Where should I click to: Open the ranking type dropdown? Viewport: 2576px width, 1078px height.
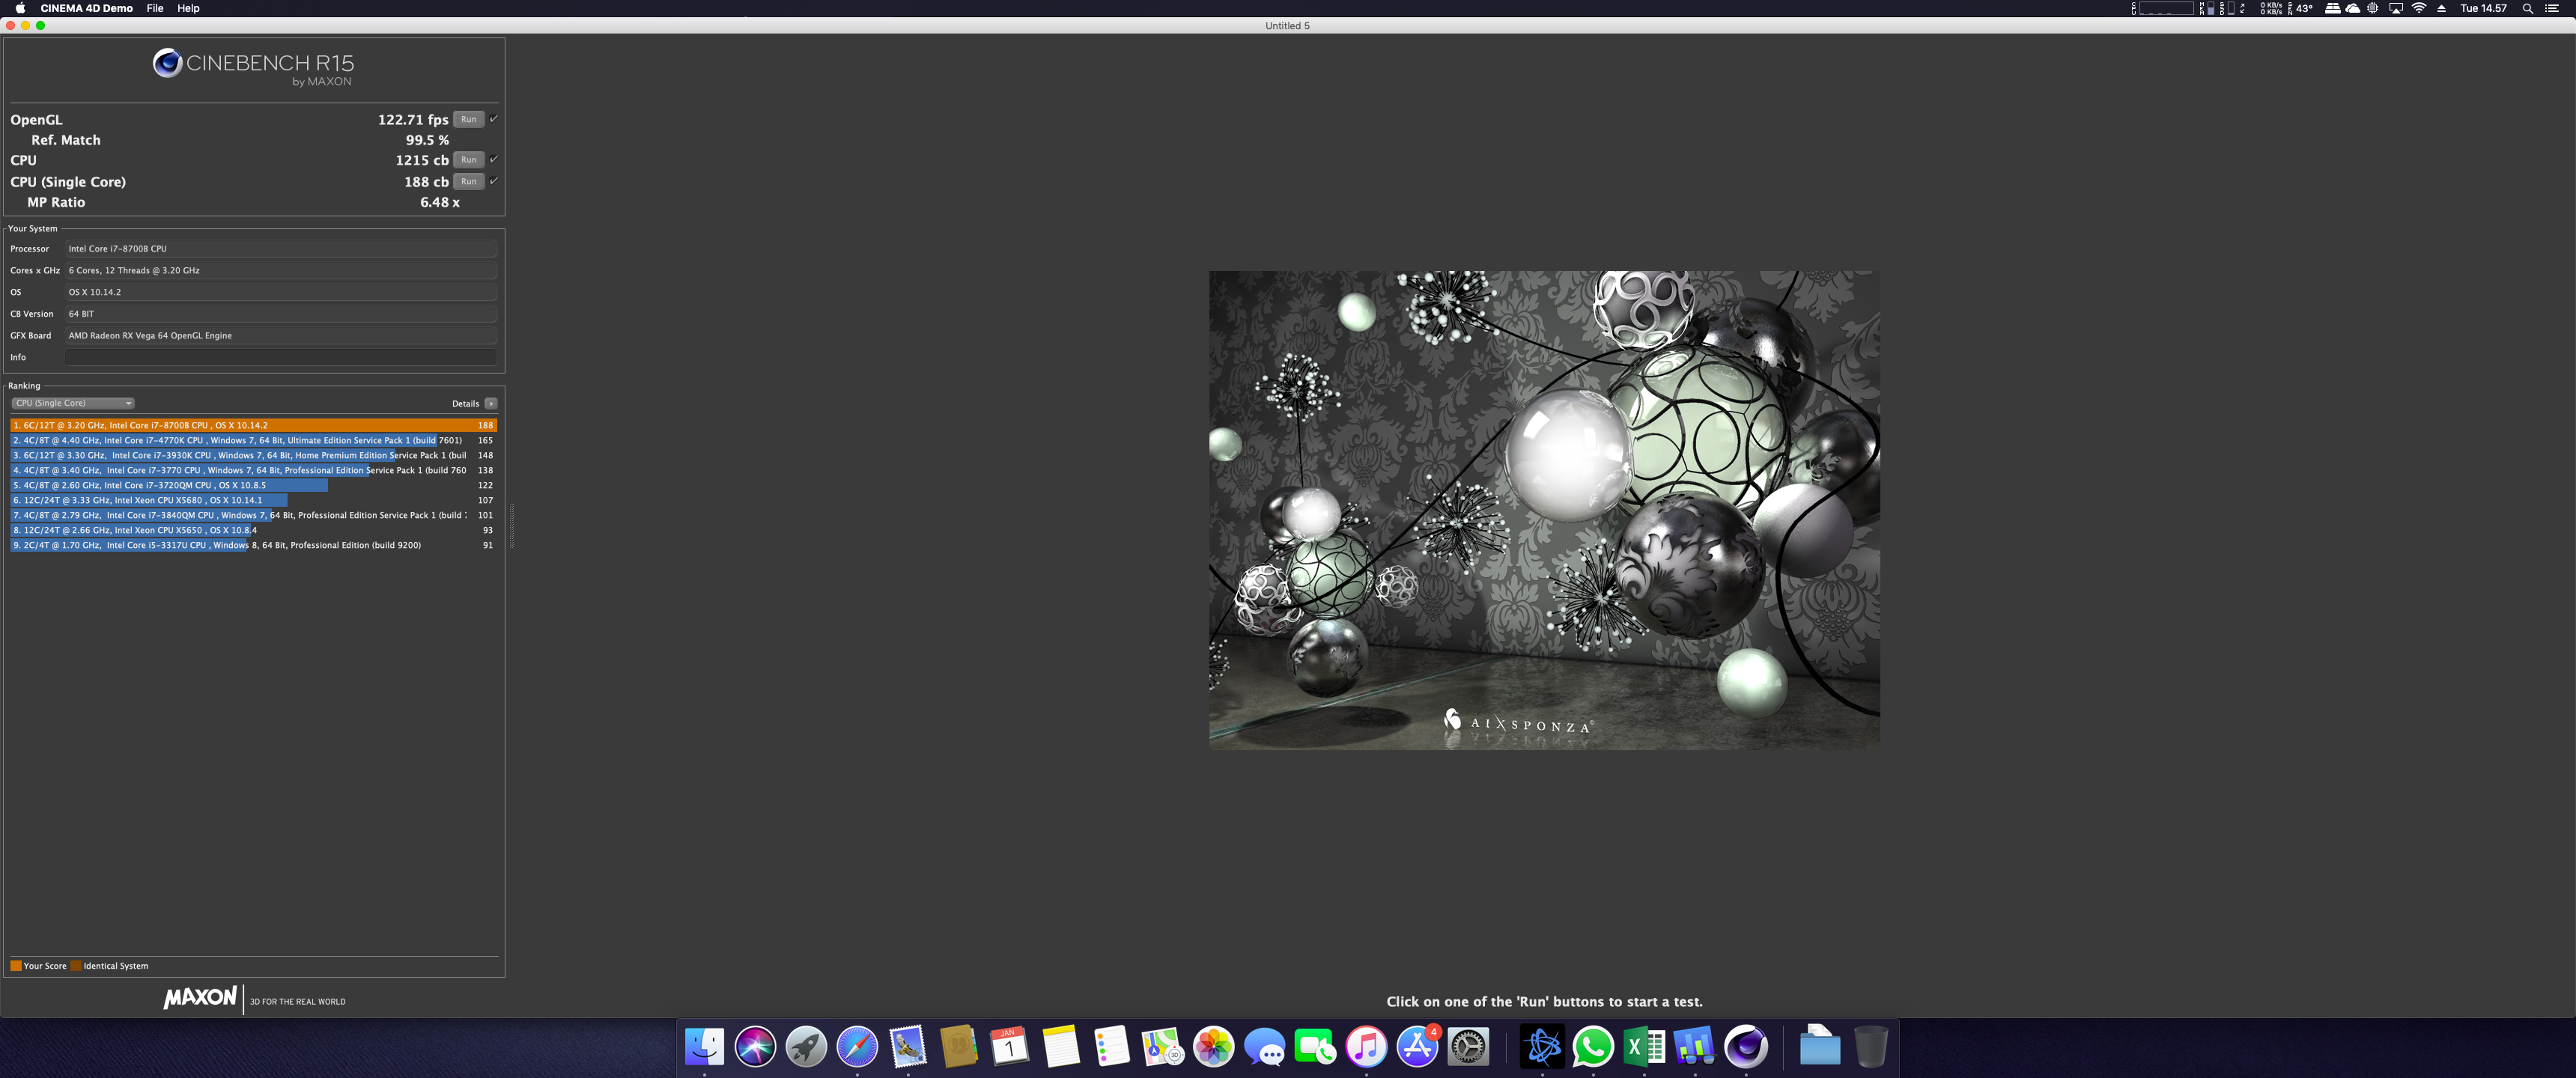coord(73,403)
